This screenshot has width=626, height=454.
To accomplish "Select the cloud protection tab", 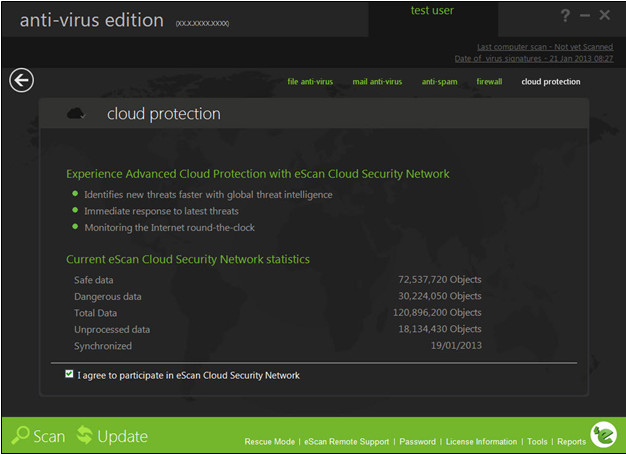I will click(551, 81).
